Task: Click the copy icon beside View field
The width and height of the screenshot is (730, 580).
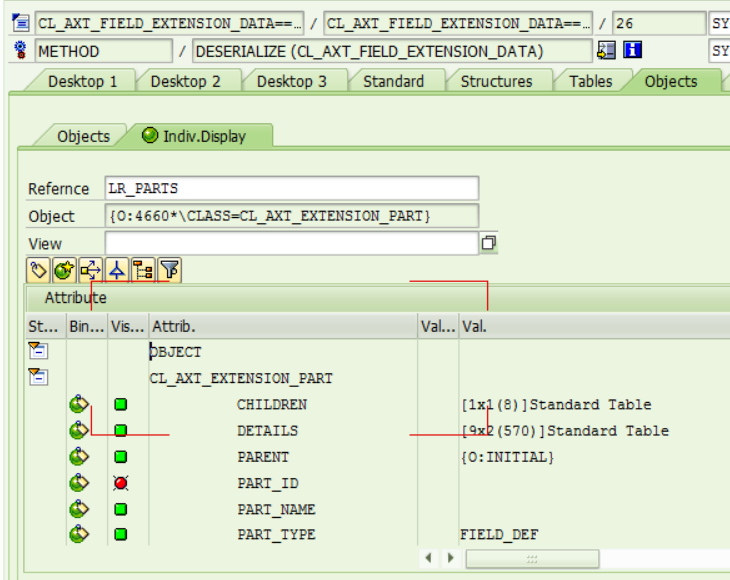Action: [x=488, y=243]
